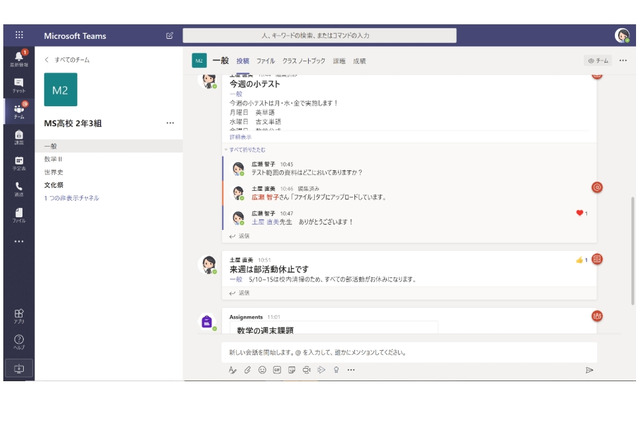Click red mention icon beside 10:46 reply

[597, 187]
